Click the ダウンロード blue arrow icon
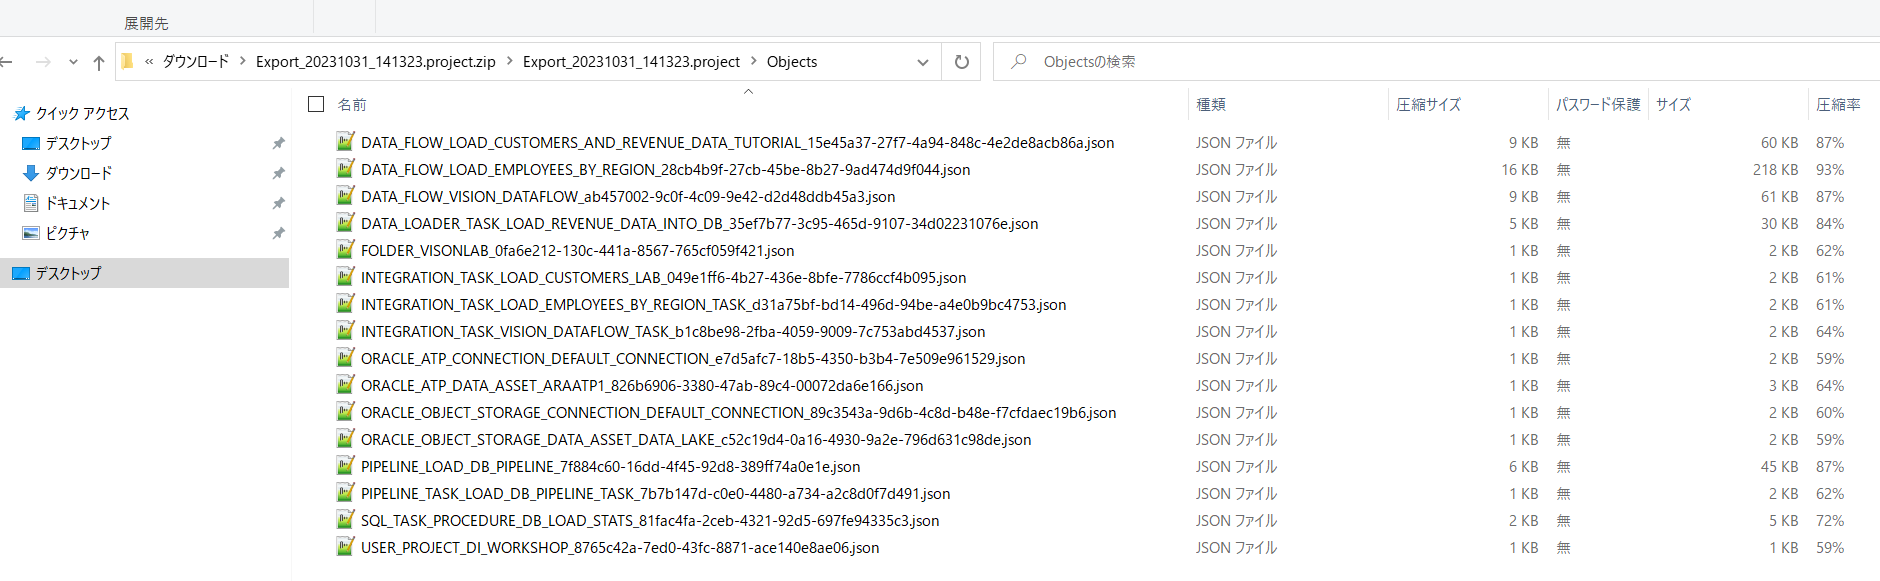The width and height of the screenshot is (1880, 581). pos(31,173)
